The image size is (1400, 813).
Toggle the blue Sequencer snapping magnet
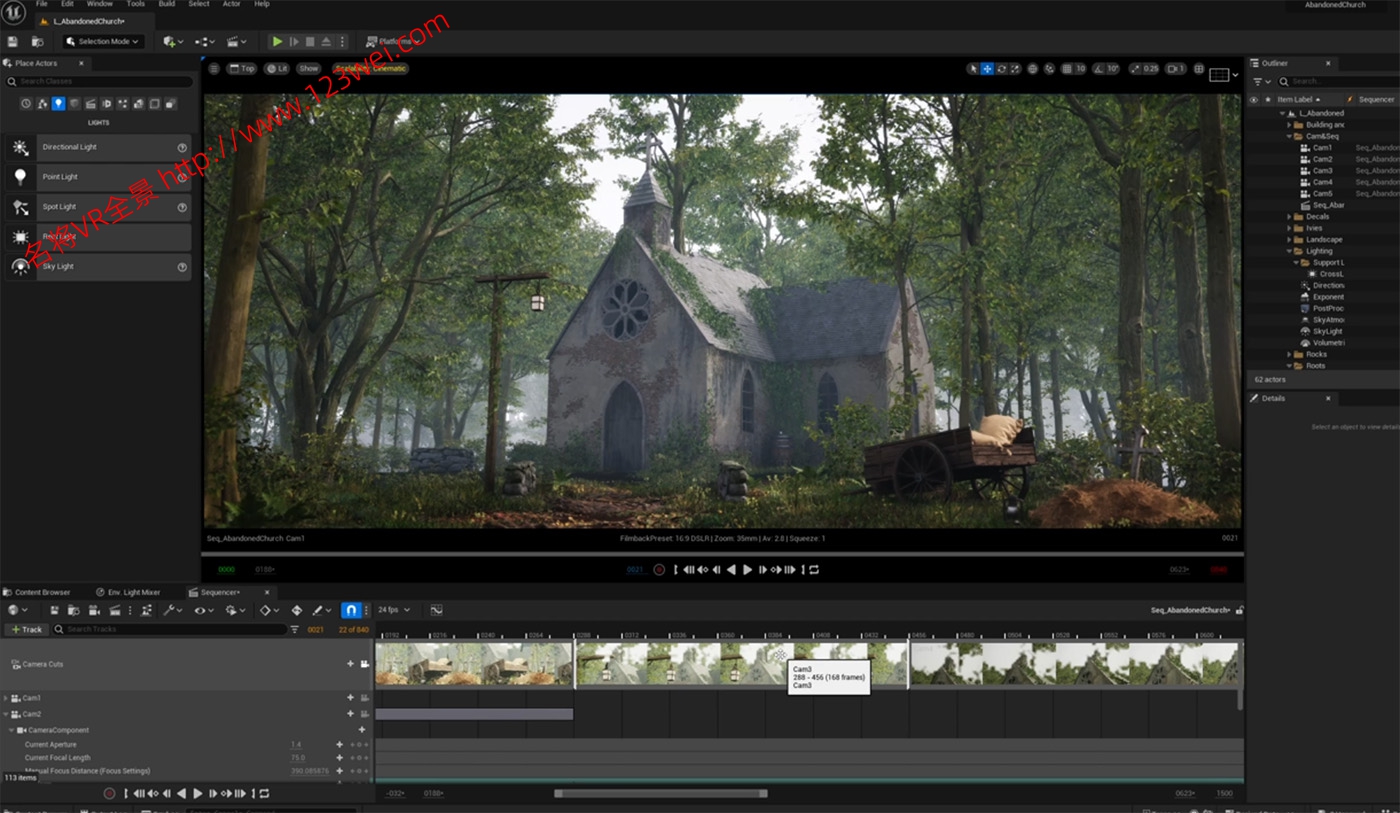[351, 610]
